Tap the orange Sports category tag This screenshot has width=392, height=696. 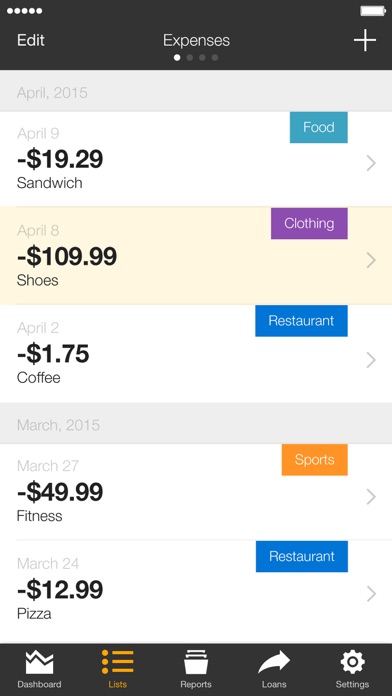coord(315,460)
